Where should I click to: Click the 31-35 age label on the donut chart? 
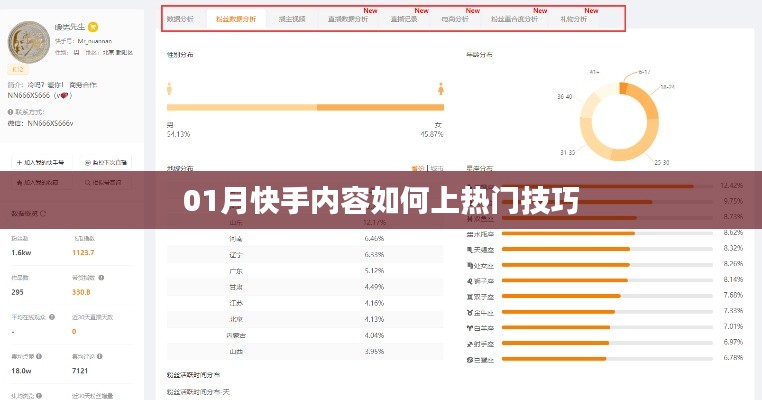pos(567,153)
